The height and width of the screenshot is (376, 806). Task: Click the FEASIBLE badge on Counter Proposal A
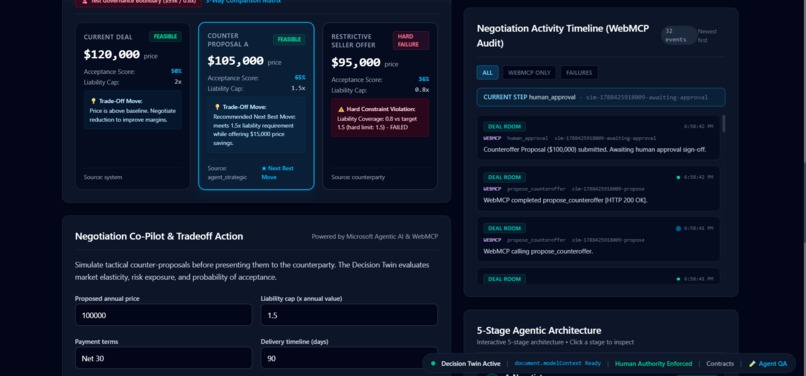click(x=289, y=40)
